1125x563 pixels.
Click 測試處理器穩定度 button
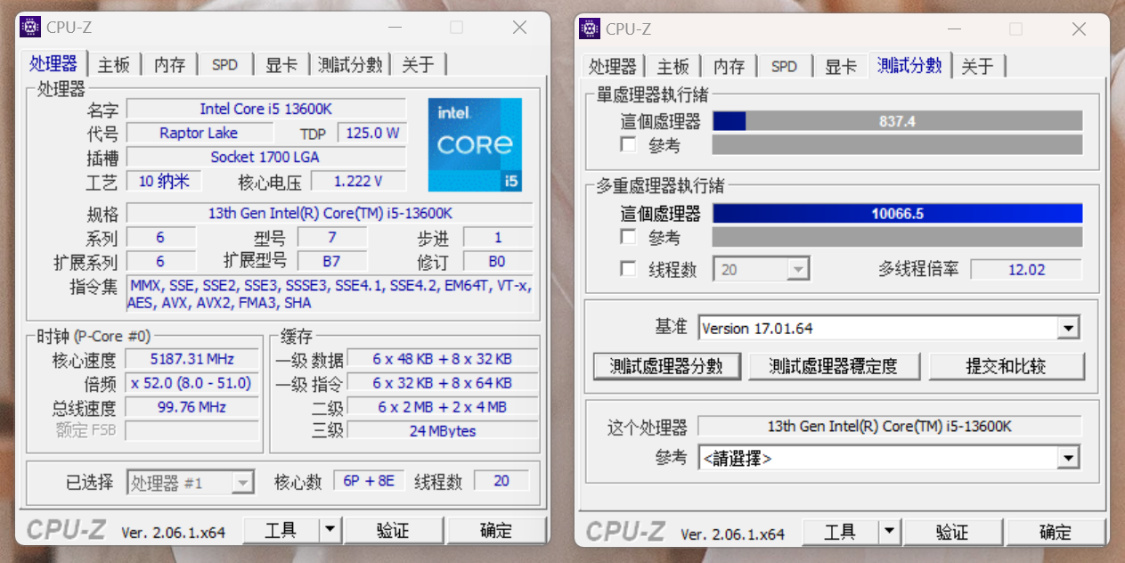click(834, 366)
